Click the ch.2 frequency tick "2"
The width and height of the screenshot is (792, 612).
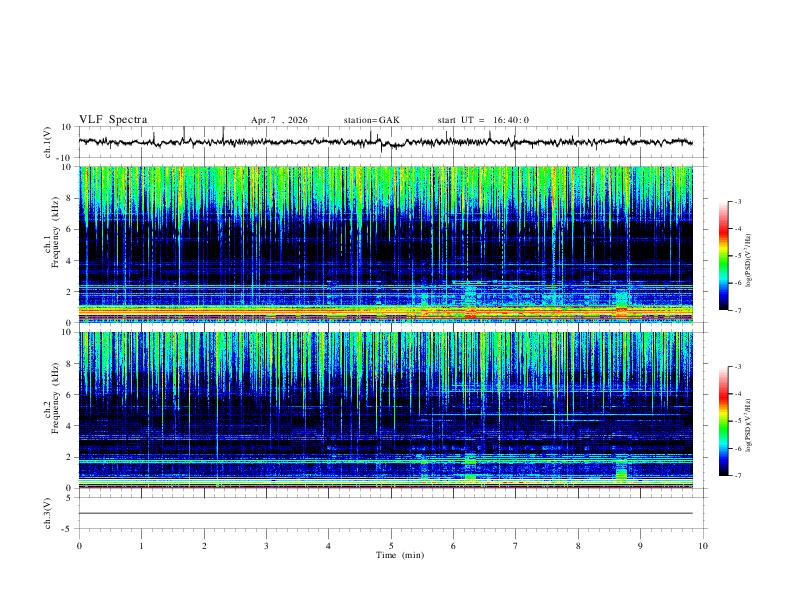69,457
